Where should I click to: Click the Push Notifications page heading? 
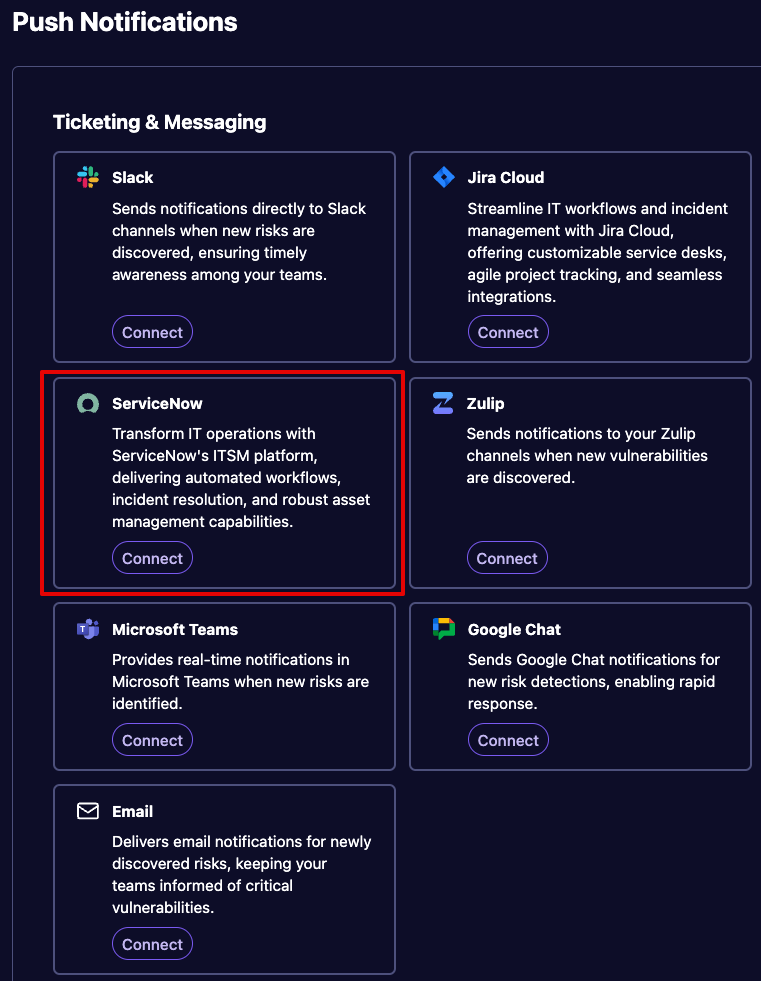pyautogui.click(x=125, y=22)
